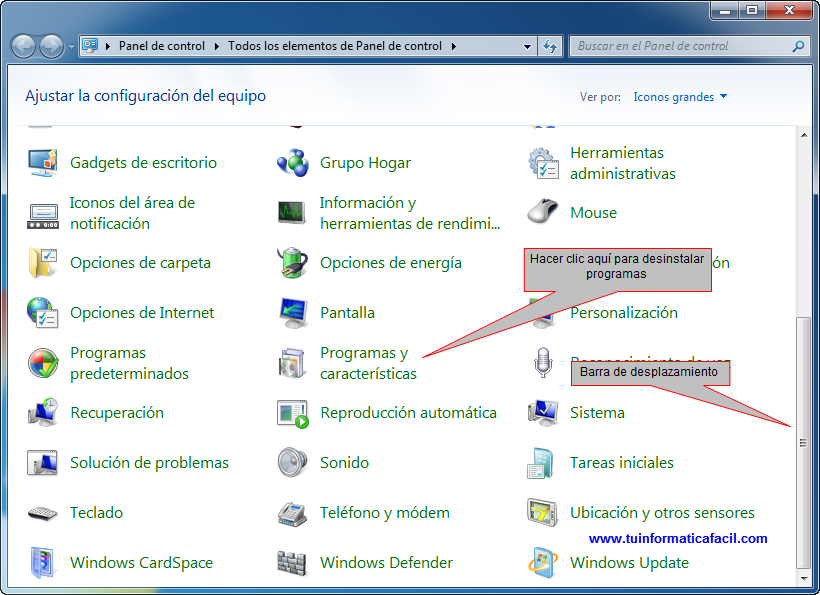The image size is (820, 595).
Task: Open the Teclado keyboard icon
Action: click(x=42, y=513)
